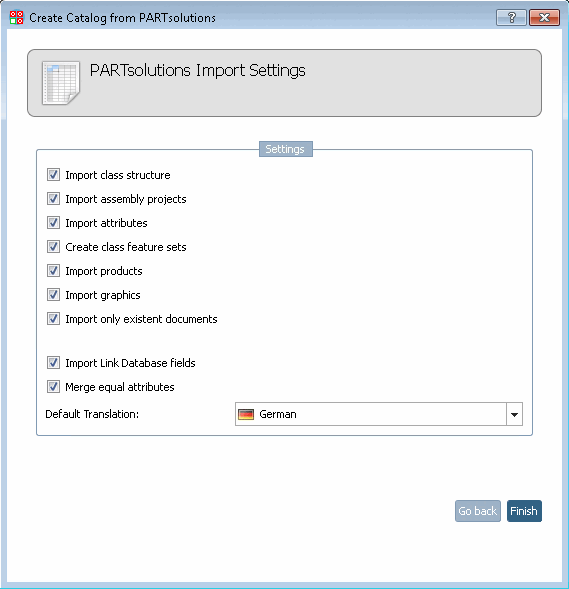Viewport: 569px width, 589px height.
Task: Uncheck Create class feature sets
Action: [x=53, y=247]
